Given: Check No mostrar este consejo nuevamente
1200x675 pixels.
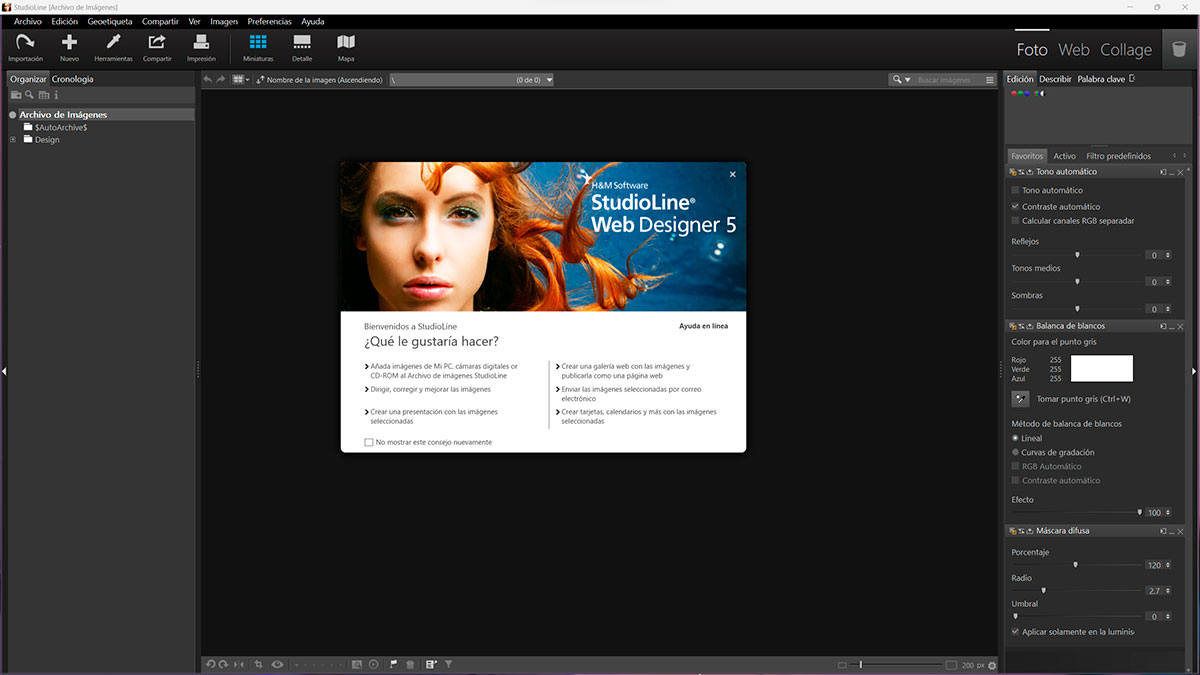Looking at the screenshot, I should 369,442.
